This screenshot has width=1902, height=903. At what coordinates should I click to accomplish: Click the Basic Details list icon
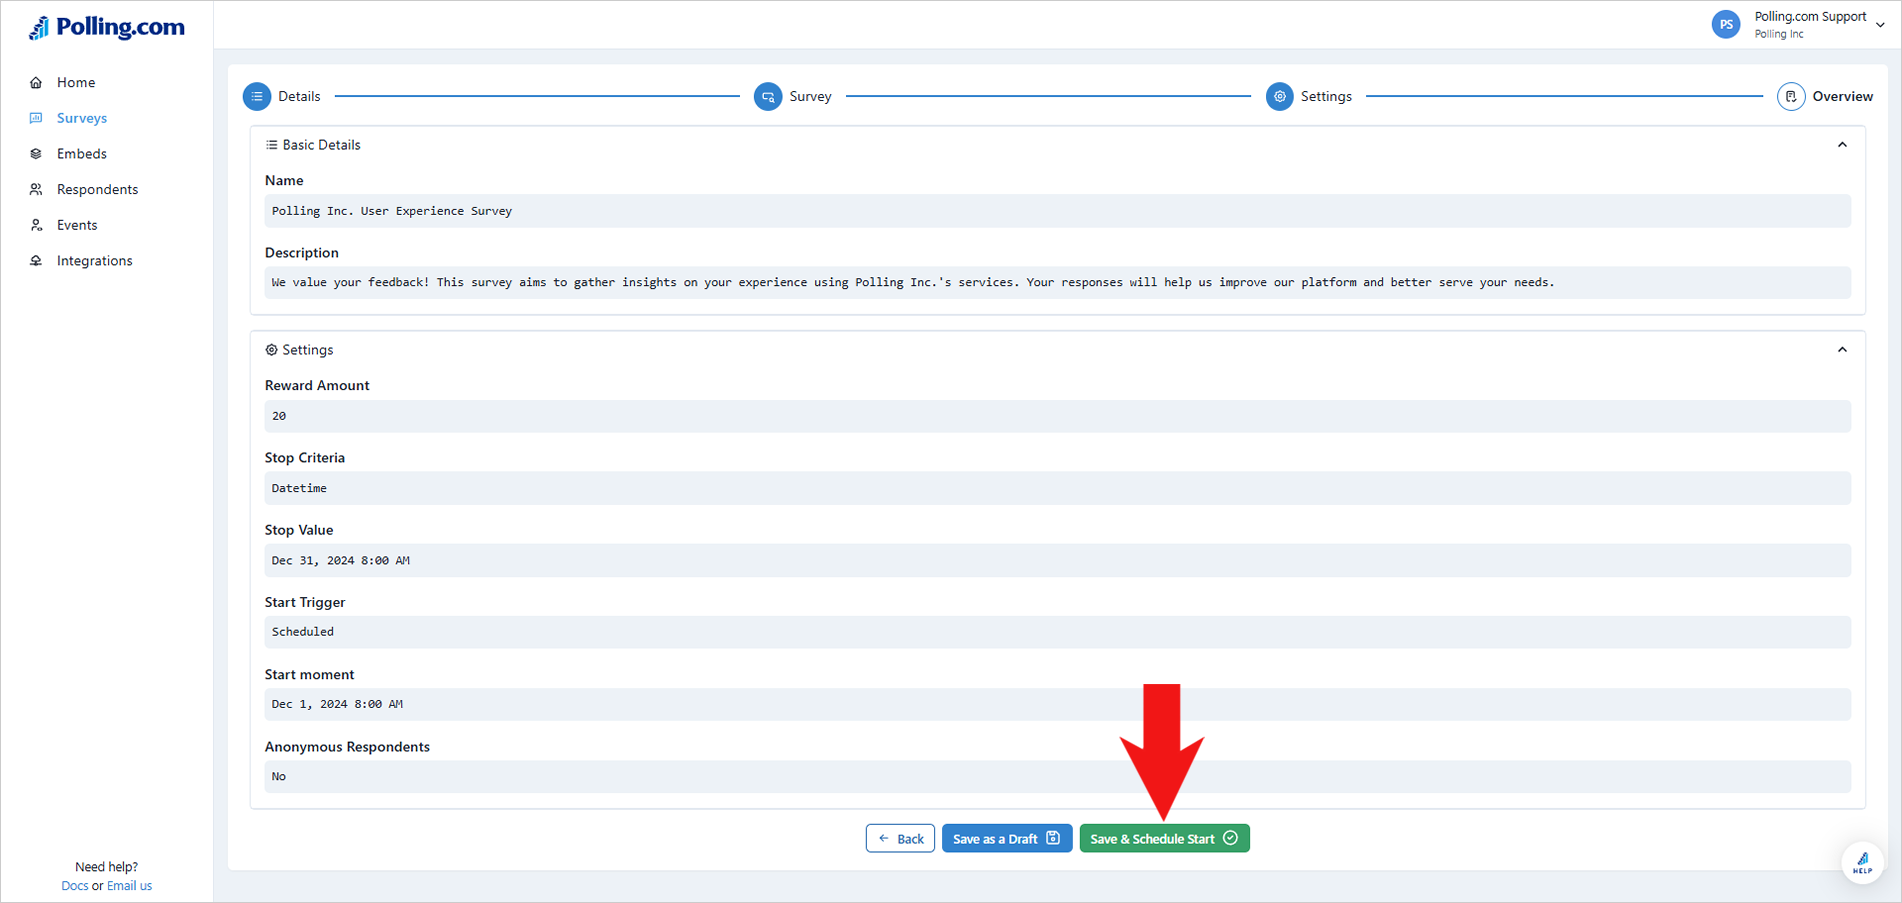(271, 145)
